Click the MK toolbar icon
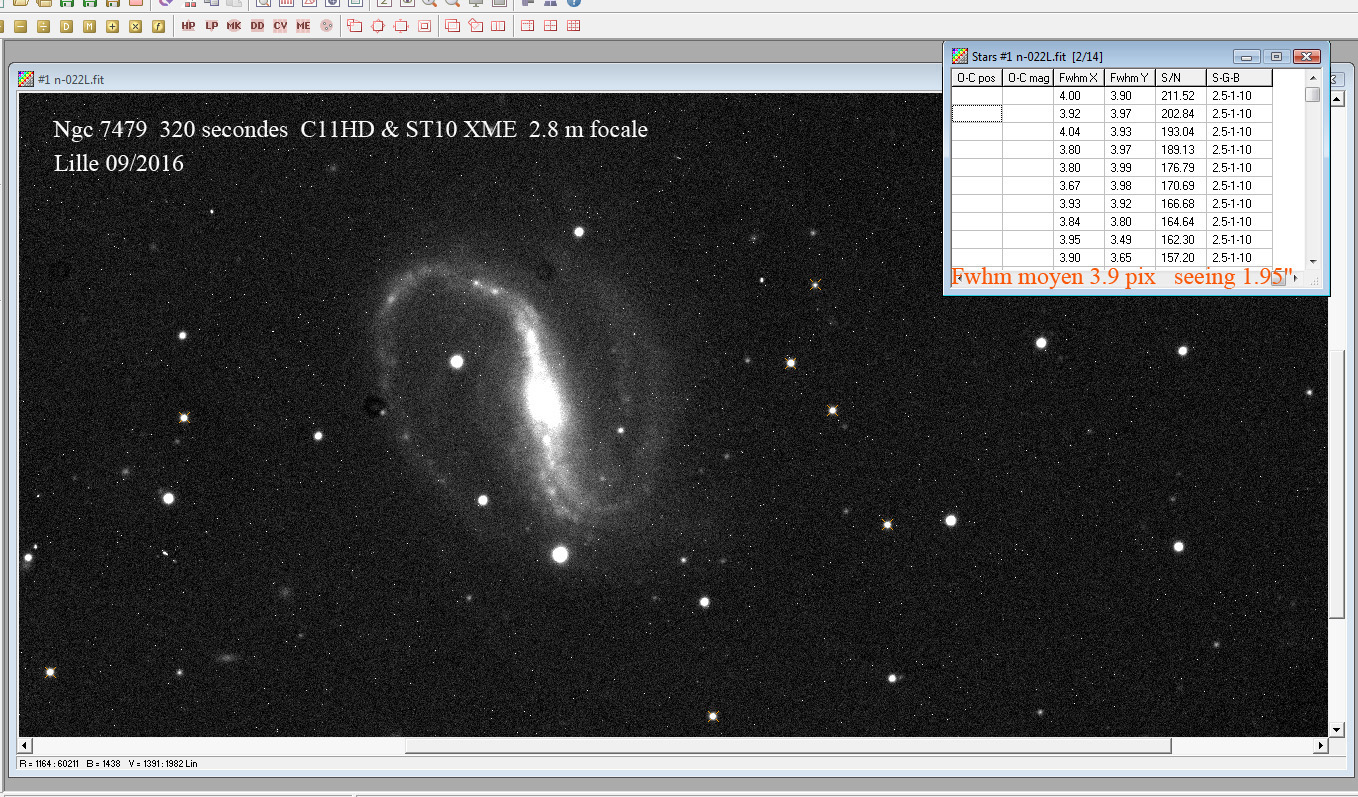Image resolution: width=1358 pixels, height=797 pixels. pyautogui.click(x=234, y=26)
